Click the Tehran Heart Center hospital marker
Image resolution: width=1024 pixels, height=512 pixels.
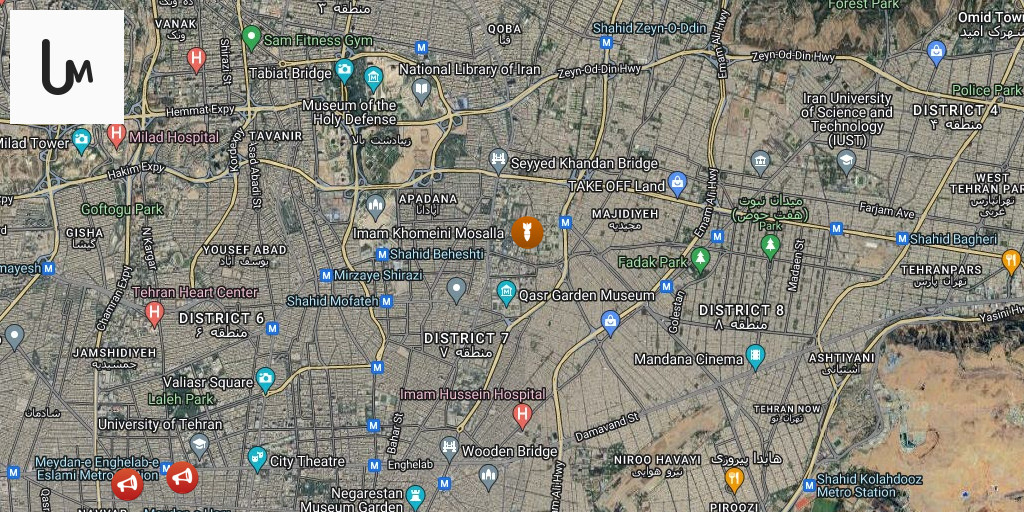click(x=154, y=314)
